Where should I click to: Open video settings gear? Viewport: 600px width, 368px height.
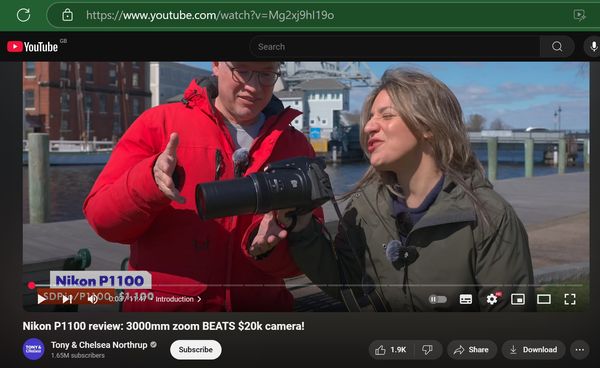492,299
